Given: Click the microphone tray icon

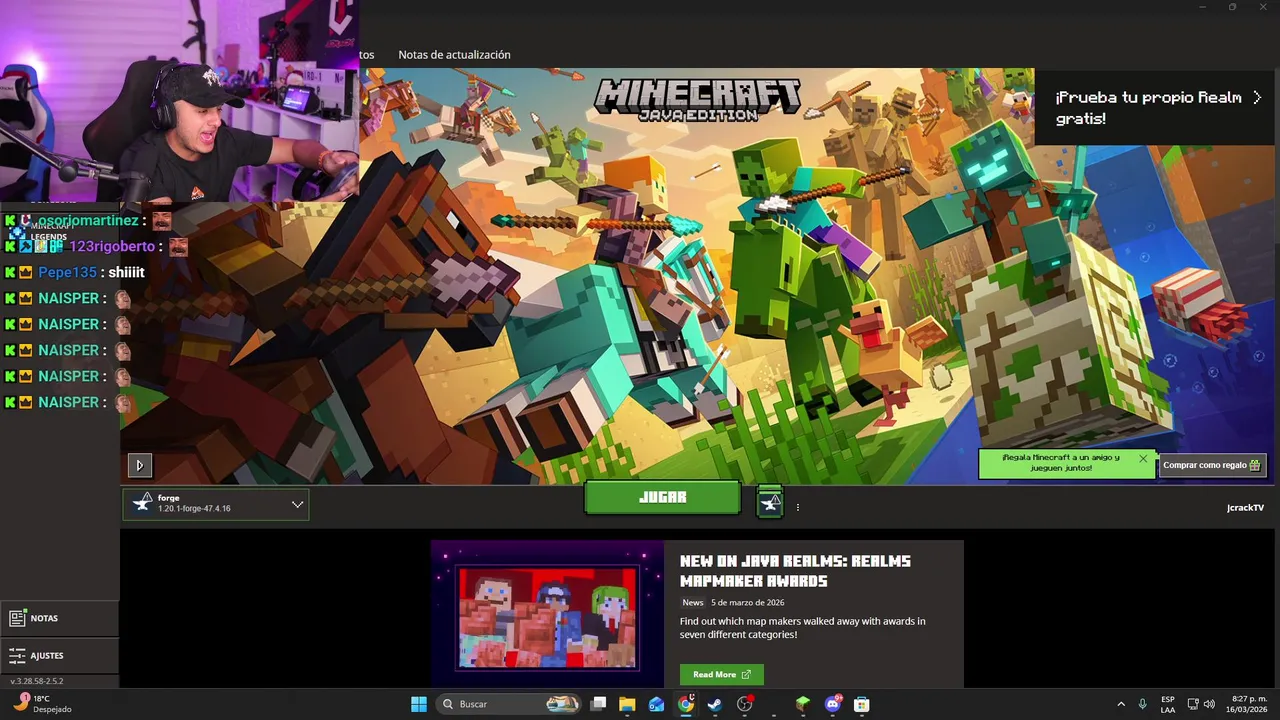Looking at the screenshot, I should click(x=1142, y=704).
